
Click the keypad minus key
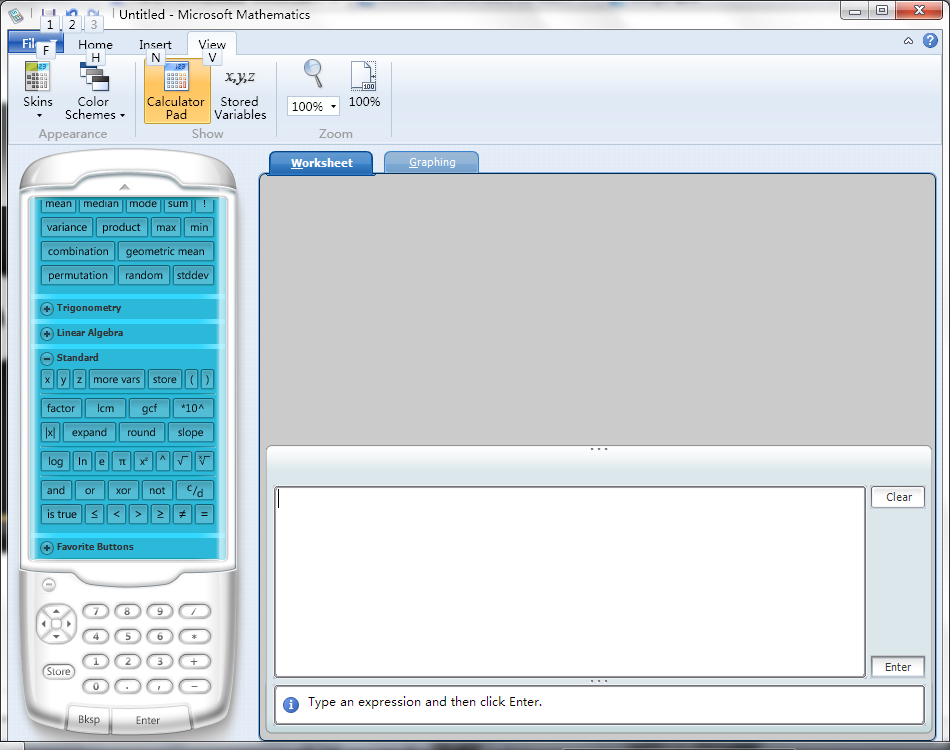click(x=194, y=686)
